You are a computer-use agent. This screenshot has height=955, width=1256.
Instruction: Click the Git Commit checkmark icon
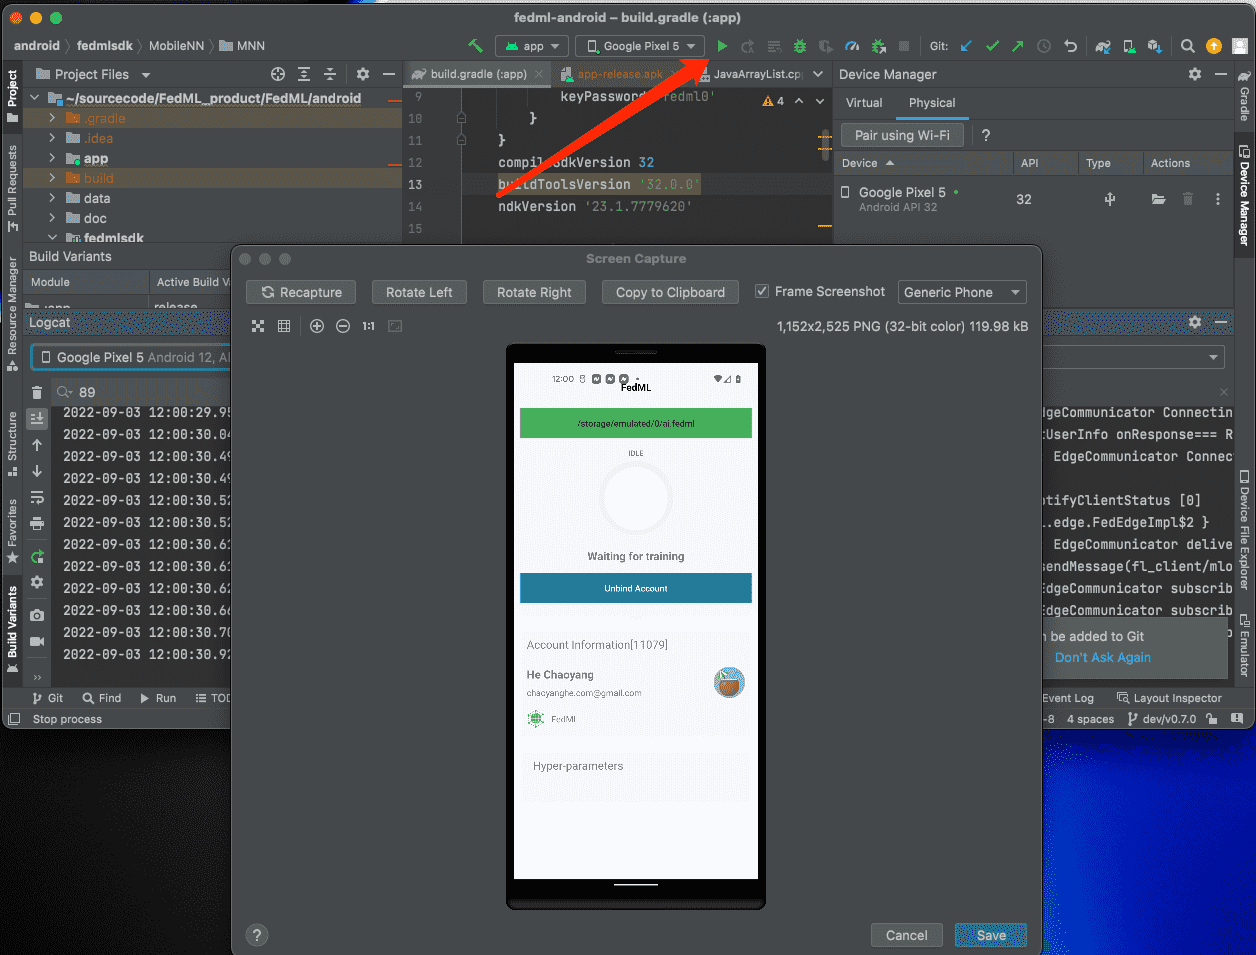pyautogui.click(x=992, y=46)
